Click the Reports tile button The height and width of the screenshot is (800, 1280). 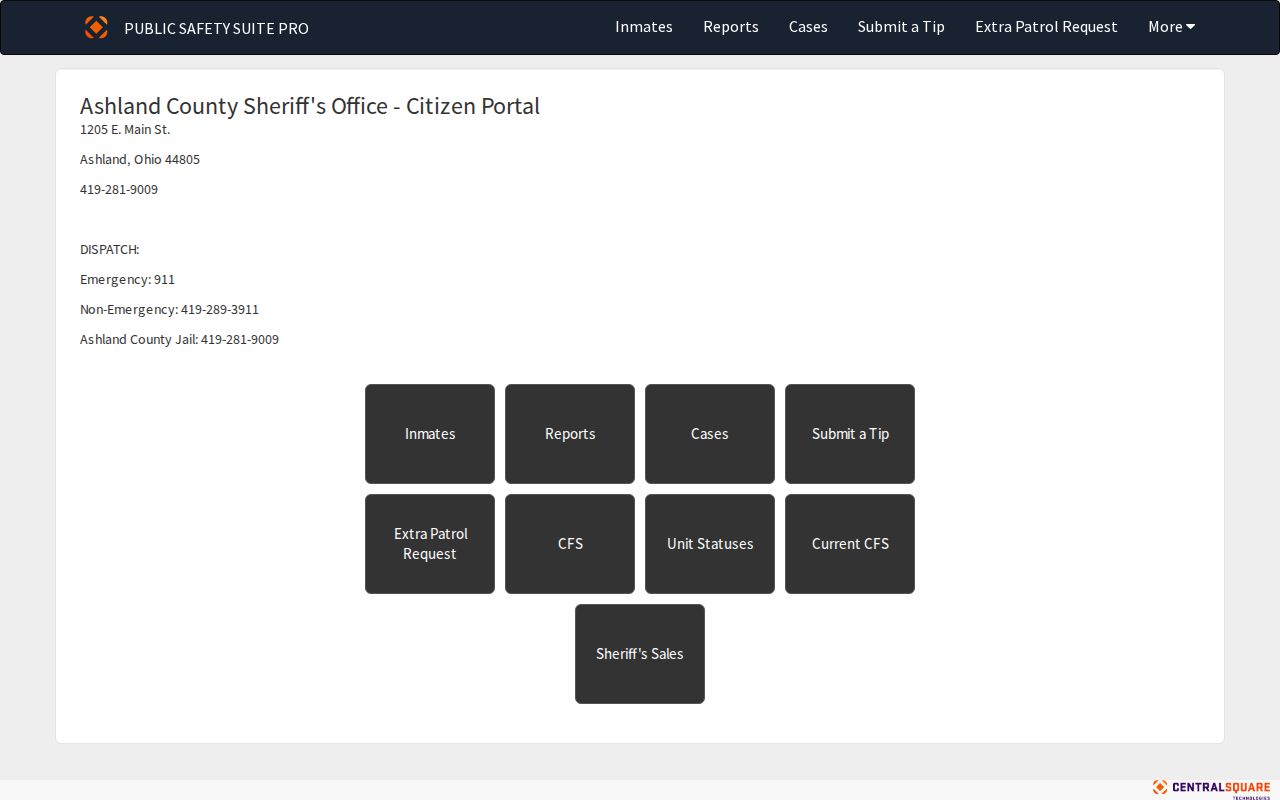570,434
